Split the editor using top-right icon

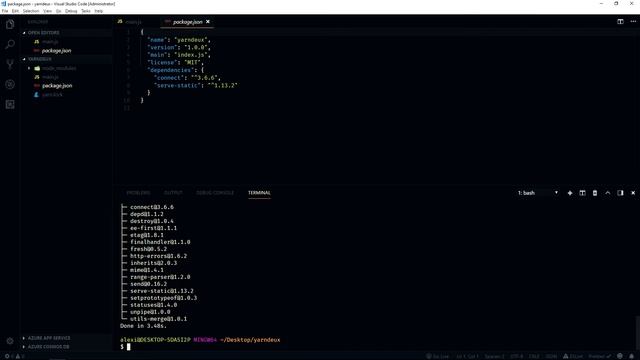(620, 22)
